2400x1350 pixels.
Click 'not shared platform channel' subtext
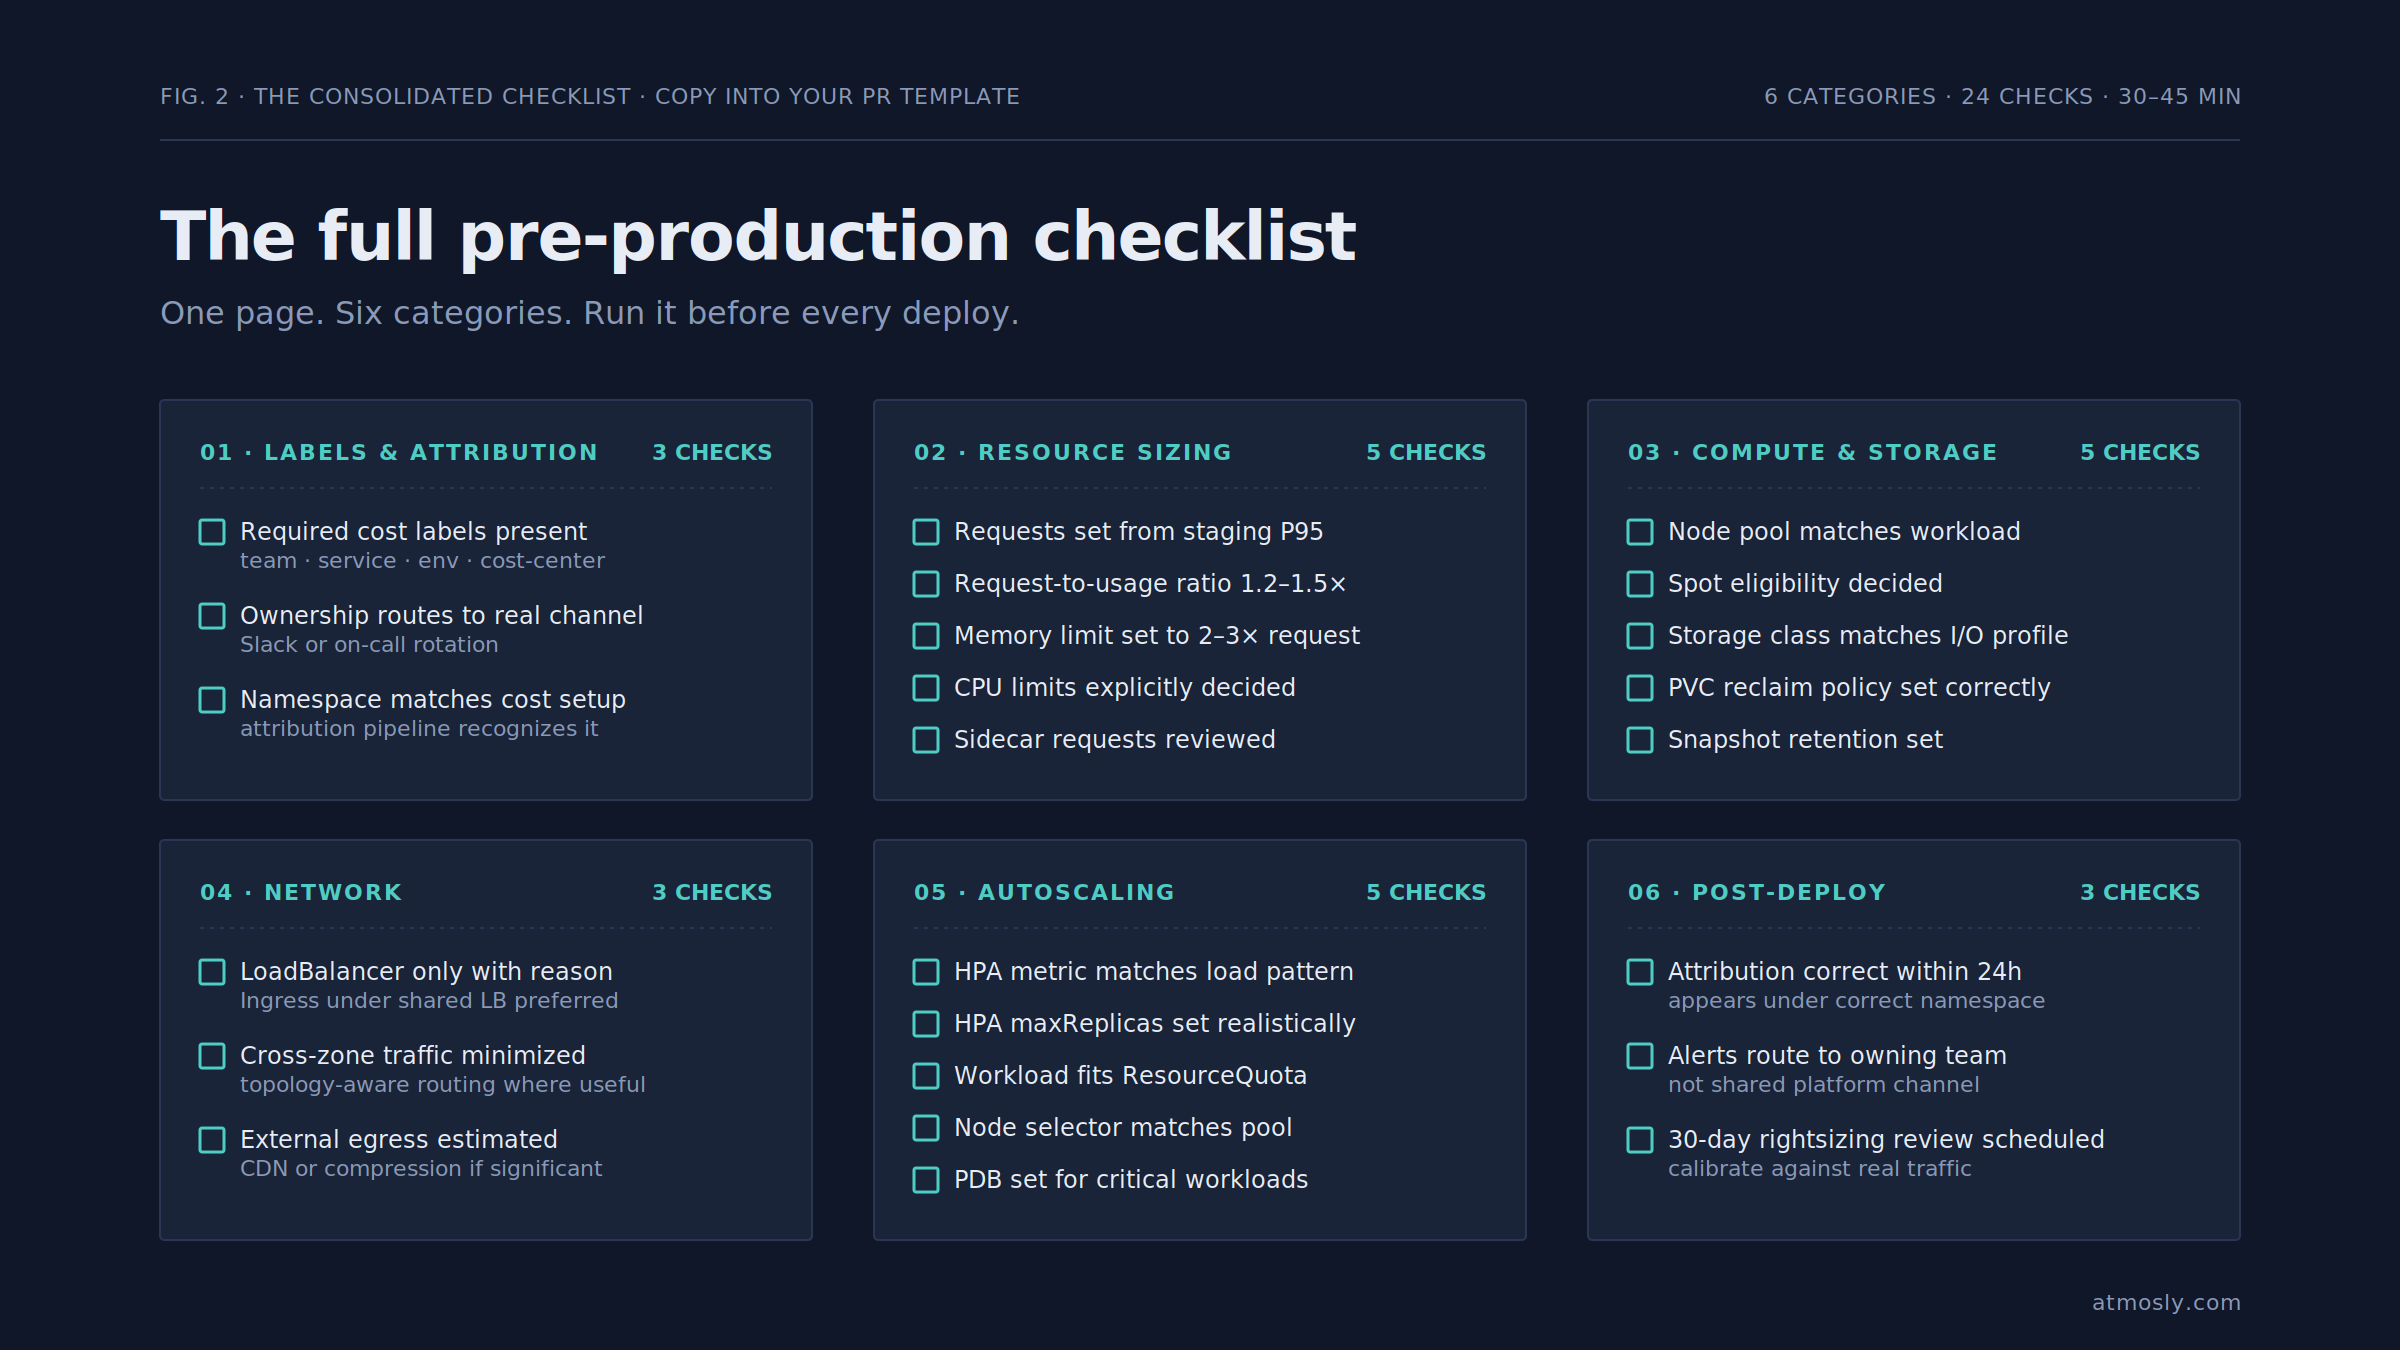[1823, 1085]
